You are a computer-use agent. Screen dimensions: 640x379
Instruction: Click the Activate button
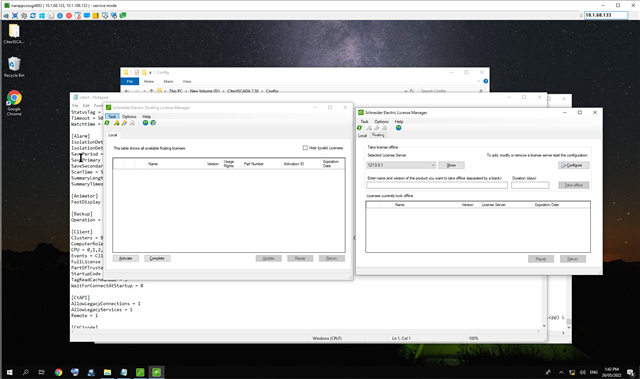[x=126, y=258]
